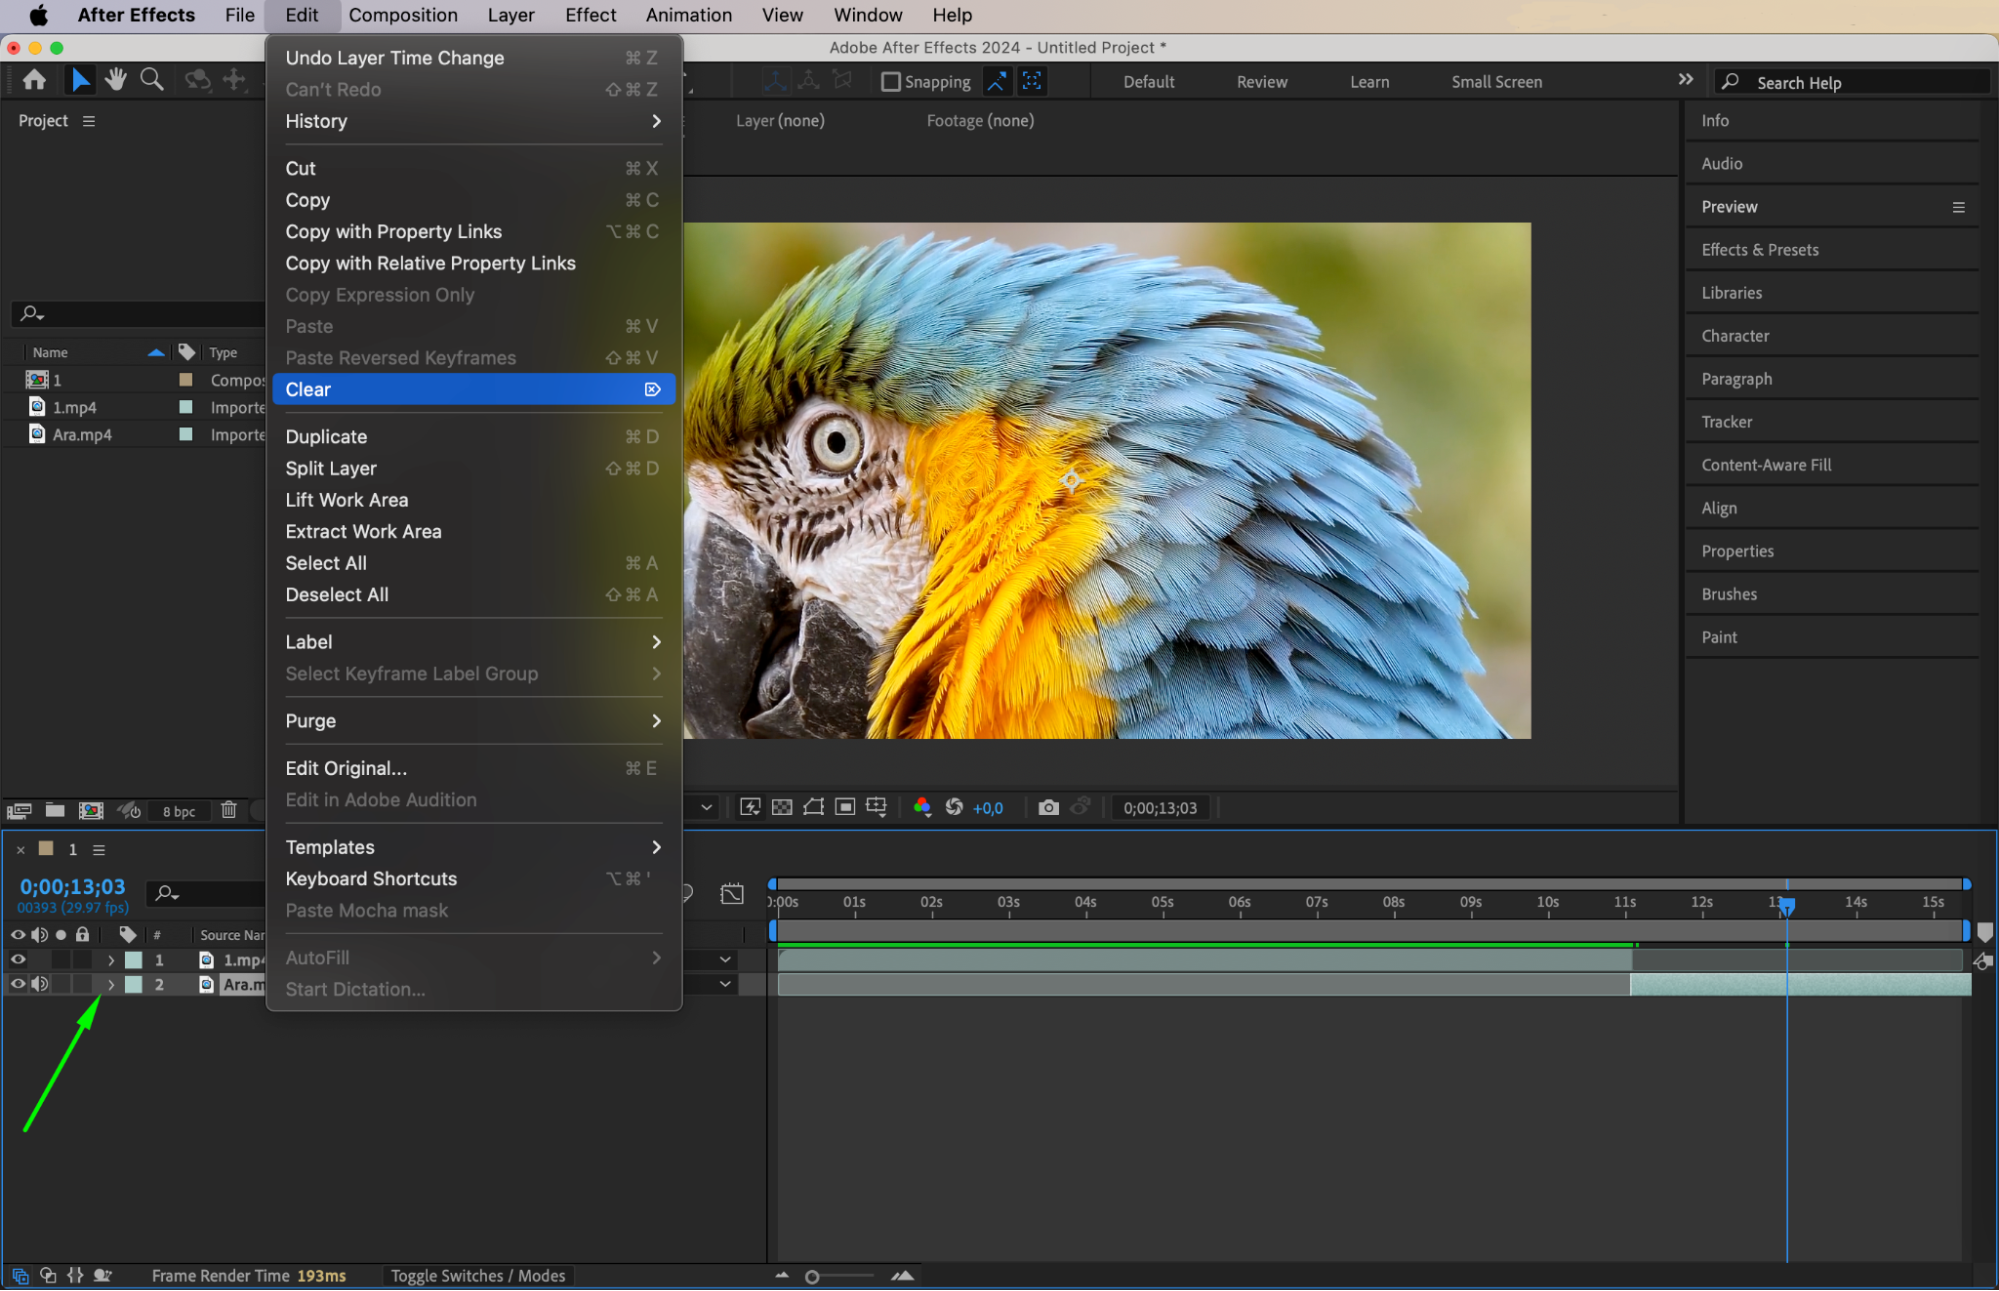Click Toggle Switches / Modes button

click(x=478, y=1276)
